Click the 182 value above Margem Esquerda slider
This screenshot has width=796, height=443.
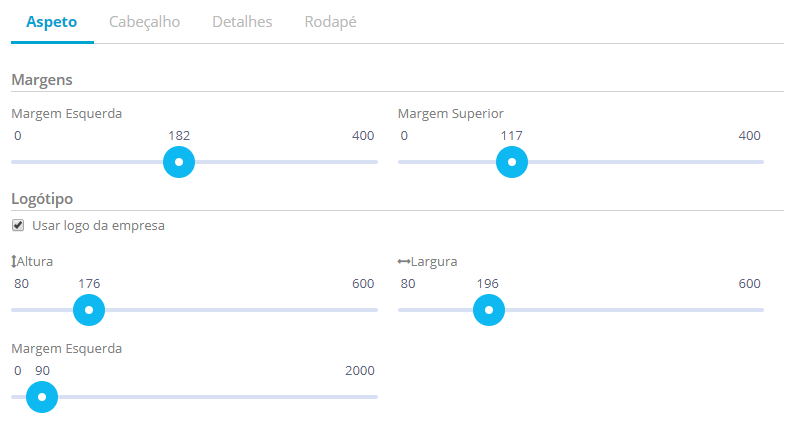[179, 135]
